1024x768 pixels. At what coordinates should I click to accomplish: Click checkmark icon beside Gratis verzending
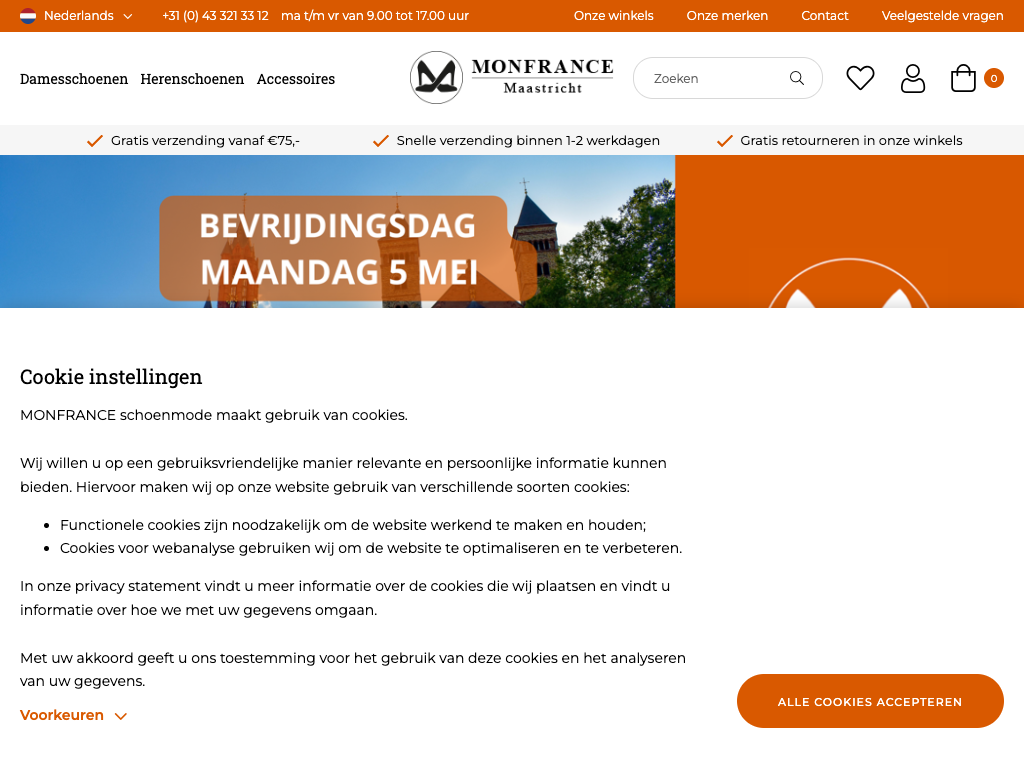(95, 140)
